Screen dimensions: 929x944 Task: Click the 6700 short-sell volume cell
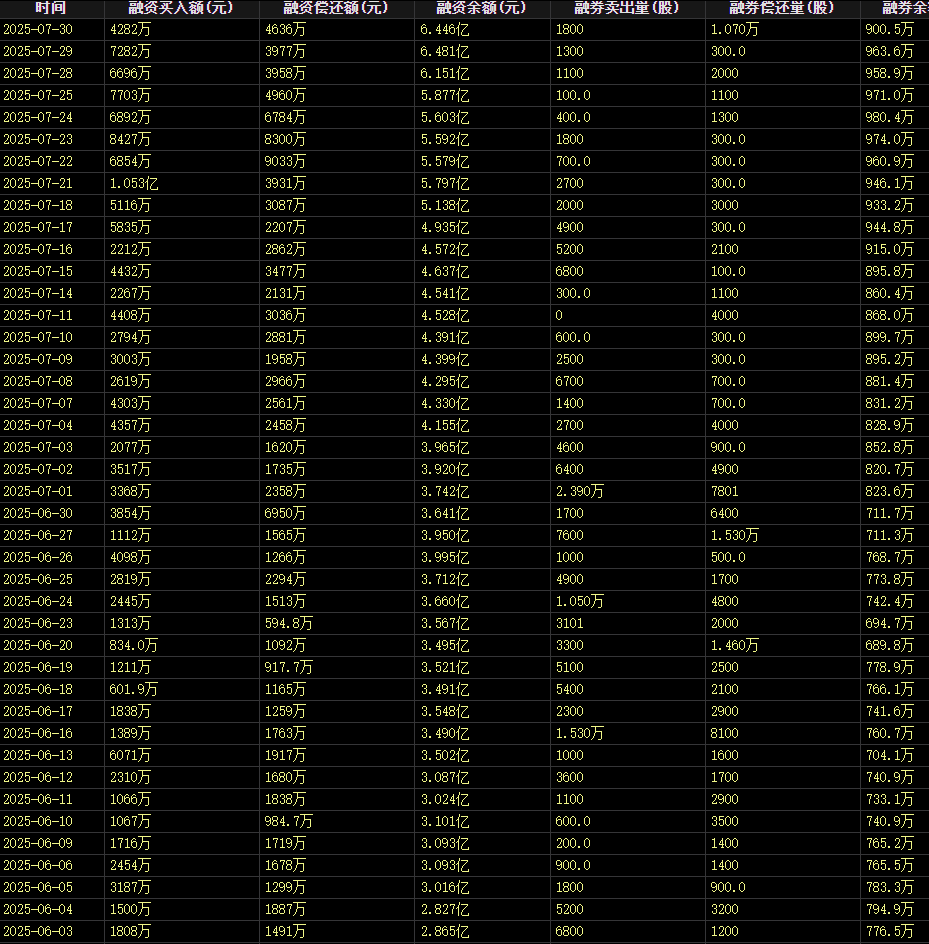tap(570, 382)
